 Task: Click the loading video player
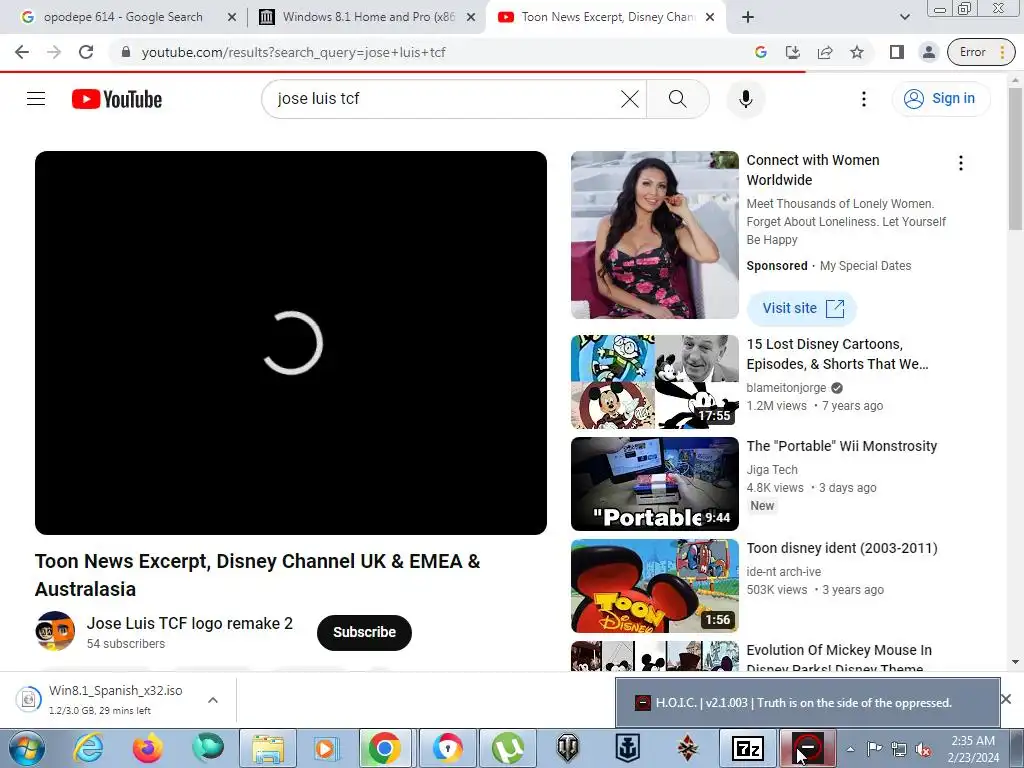coord(291,343)
